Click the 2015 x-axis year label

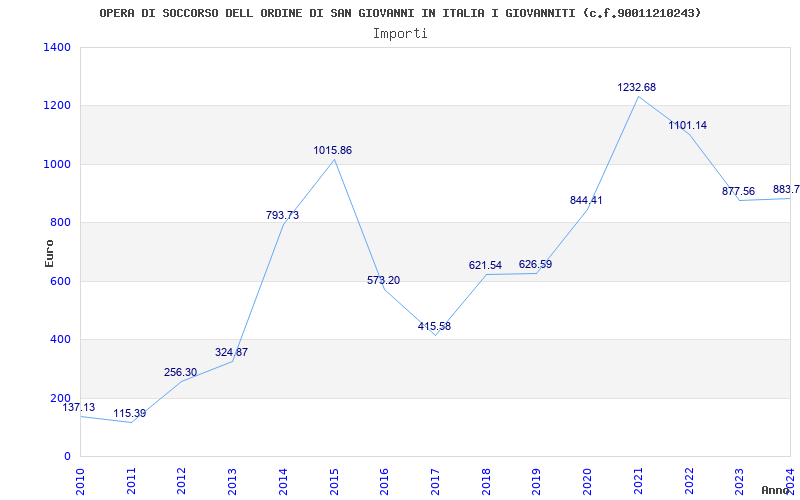click(334, 482)
